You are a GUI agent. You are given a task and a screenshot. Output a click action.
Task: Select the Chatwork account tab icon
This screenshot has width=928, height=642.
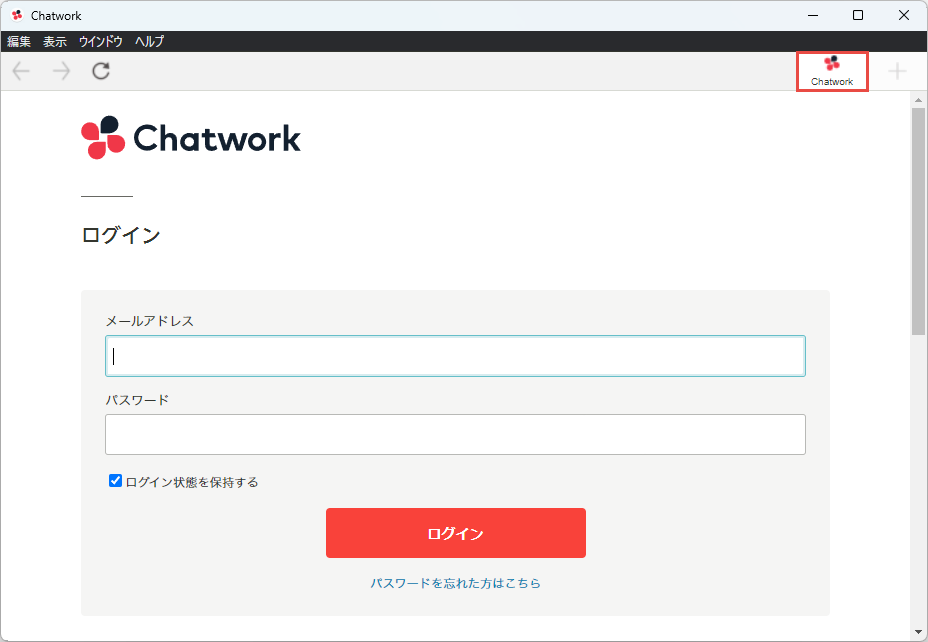tap(832, 71)
